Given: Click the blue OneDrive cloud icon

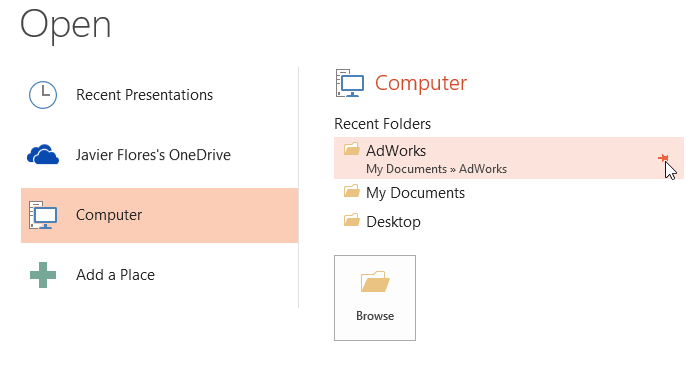Looking at the screenshot, I should click(x=43, y=155).
